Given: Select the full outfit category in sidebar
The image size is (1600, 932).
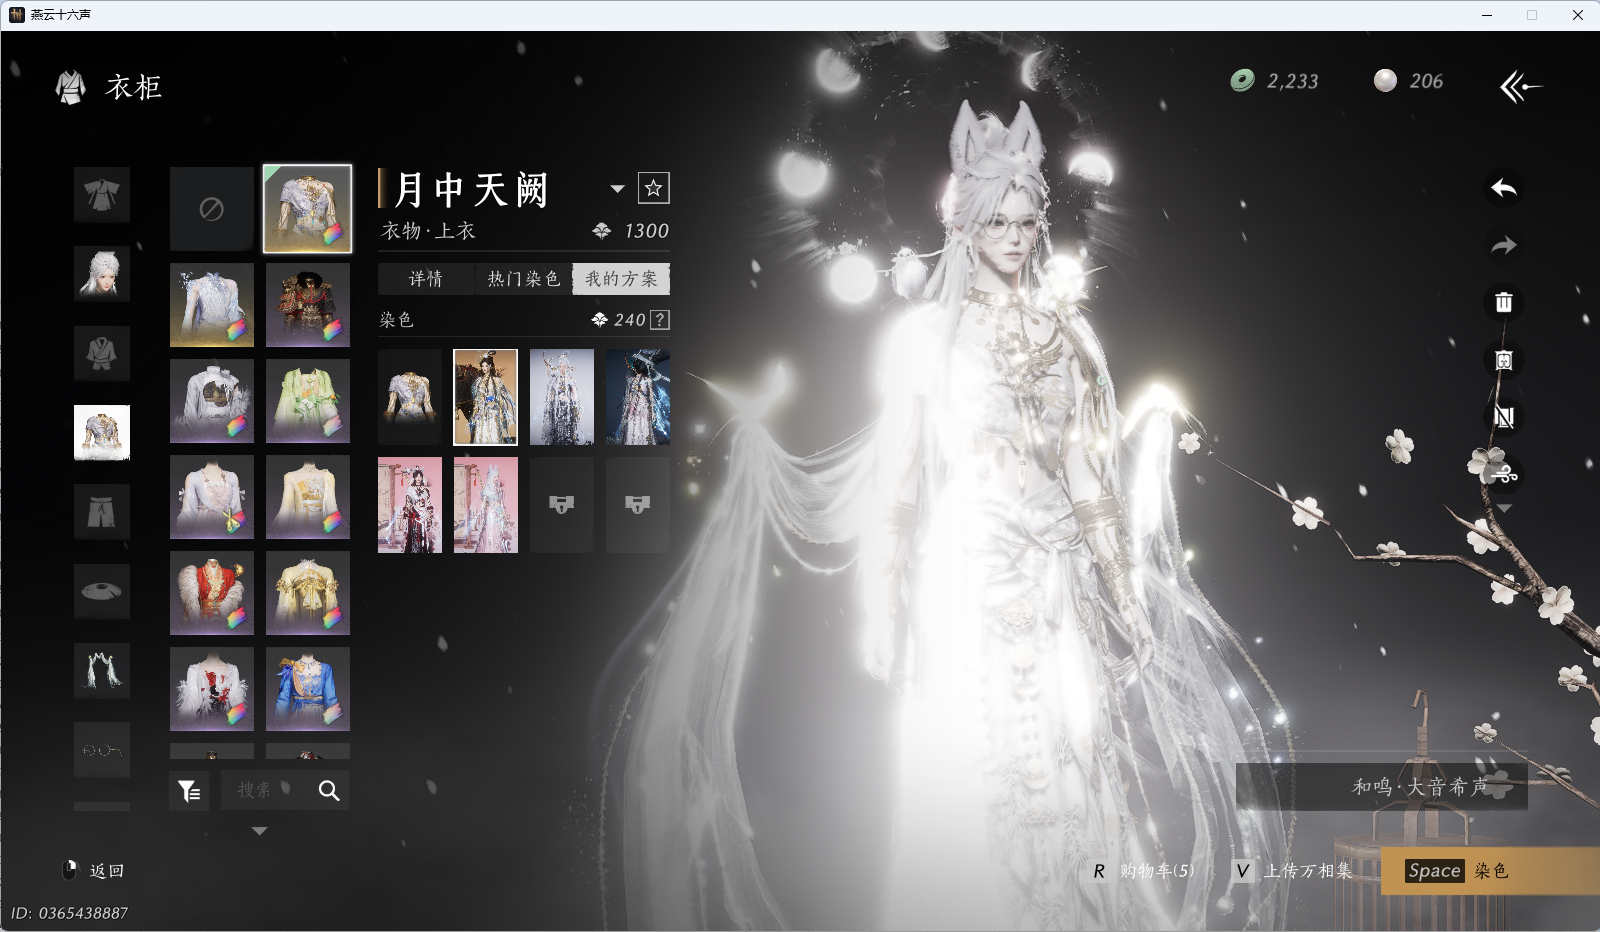Looking at the screenshot, I should point(102,195).
